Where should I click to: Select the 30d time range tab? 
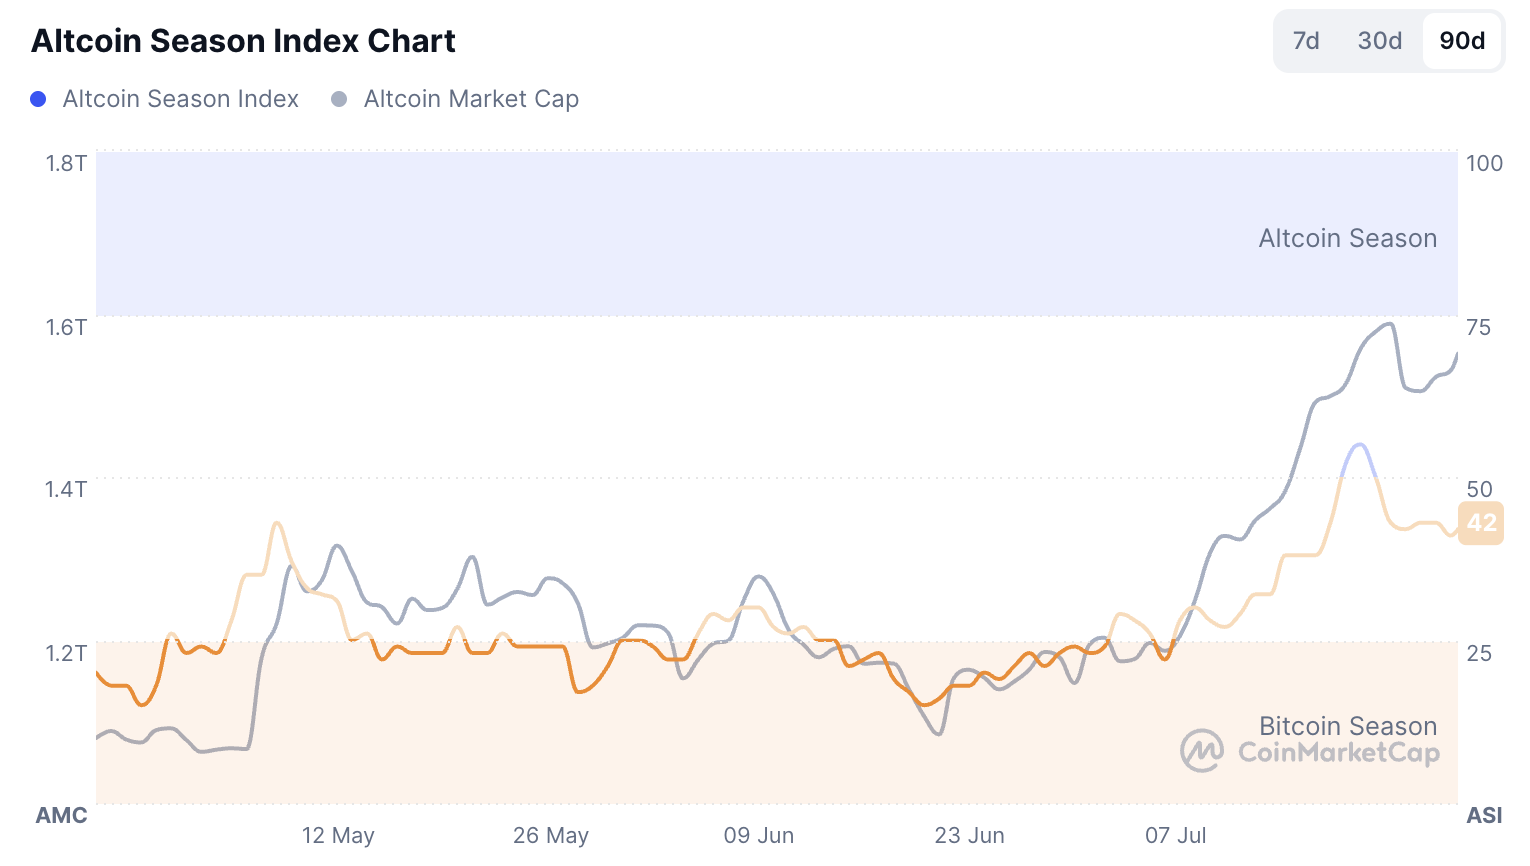pos(1379,41)
